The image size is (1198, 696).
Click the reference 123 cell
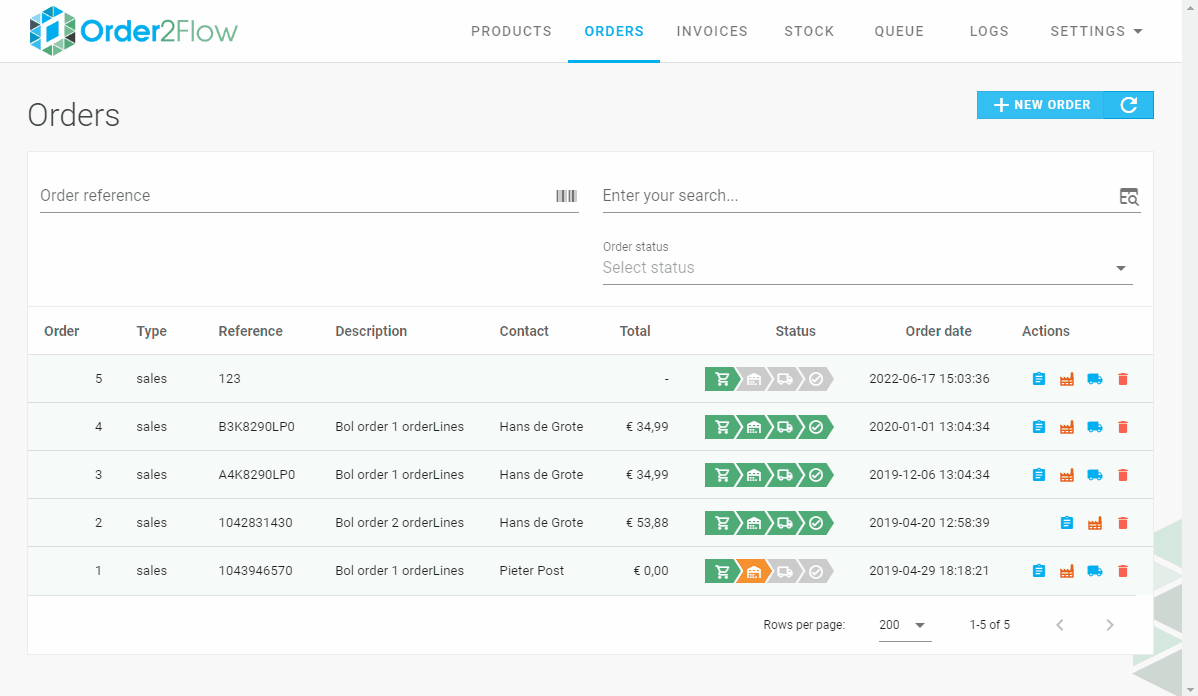[x=229, y=379]
